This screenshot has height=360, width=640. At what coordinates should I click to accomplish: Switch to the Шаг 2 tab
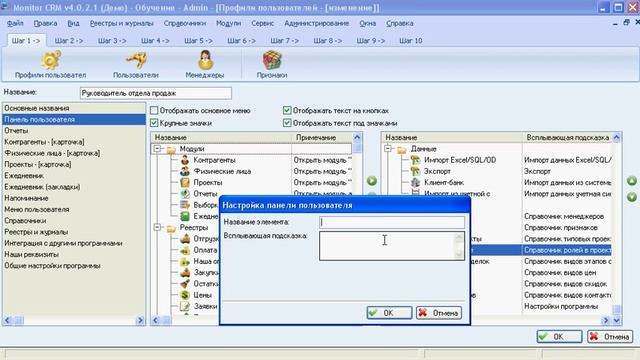(x=69, y=40)
